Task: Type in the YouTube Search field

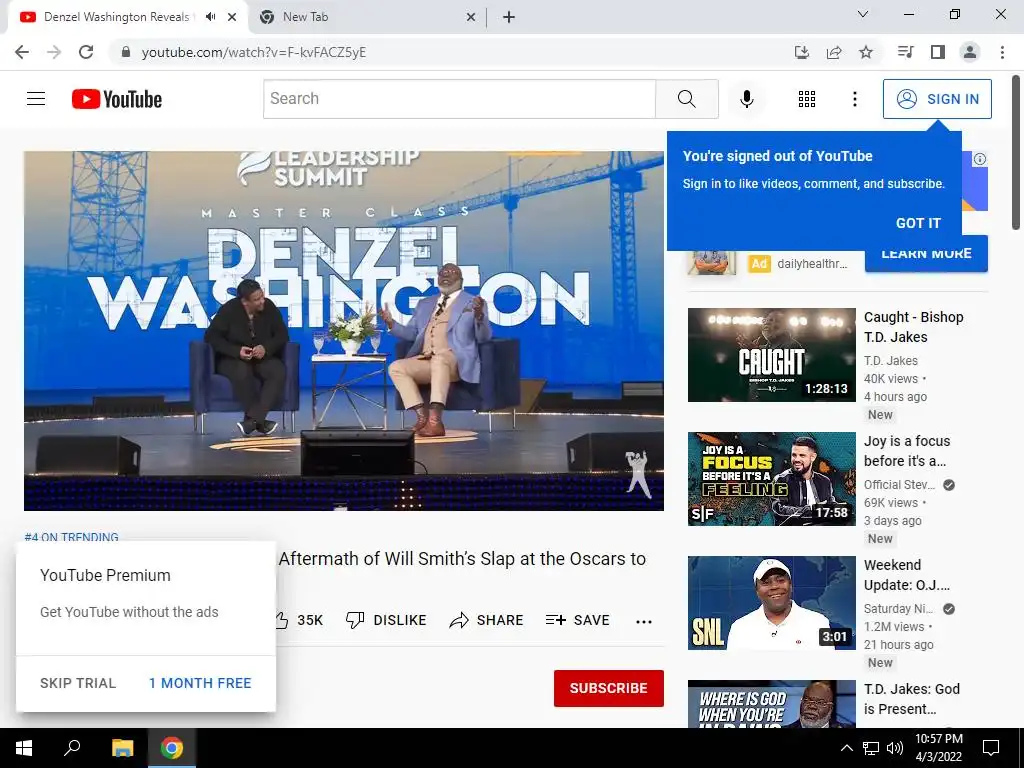Action: [x=459, y=99]
